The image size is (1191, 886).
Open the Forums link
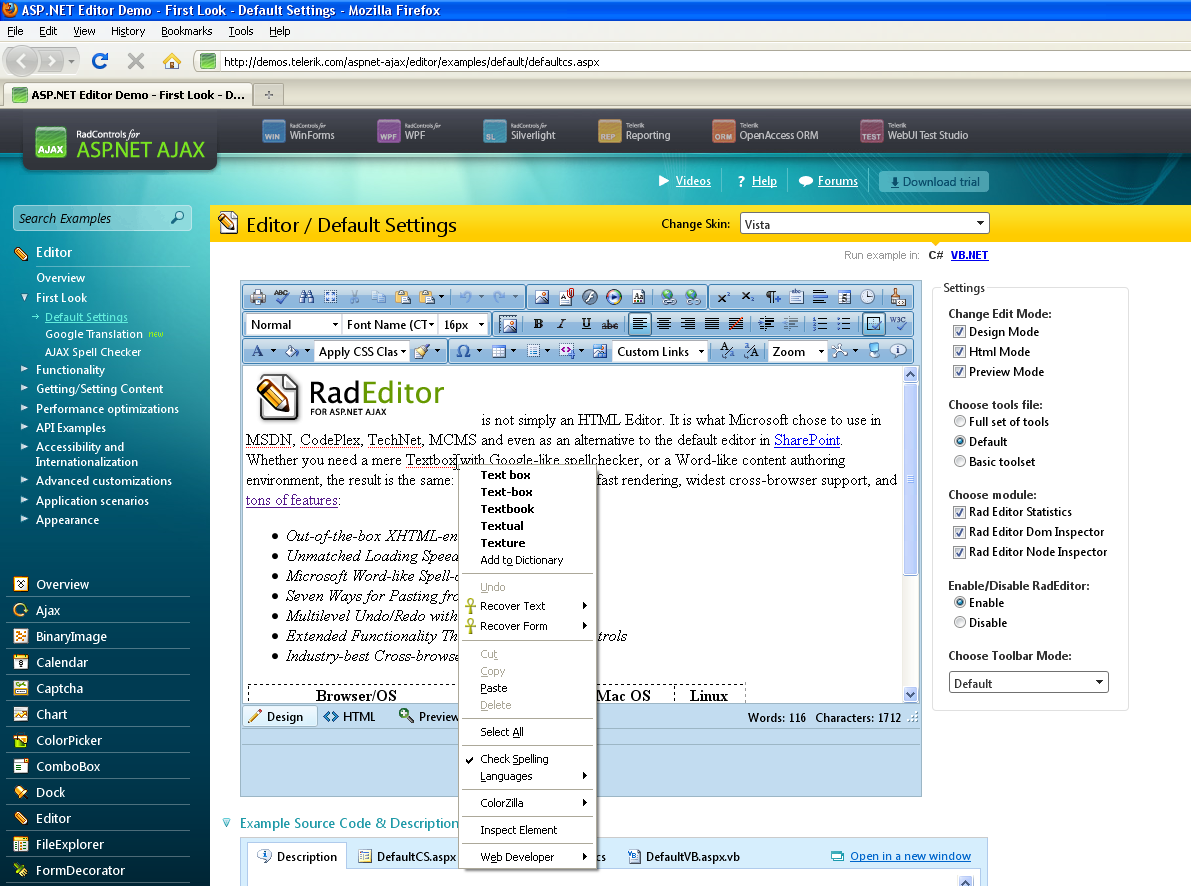[838, 181]
